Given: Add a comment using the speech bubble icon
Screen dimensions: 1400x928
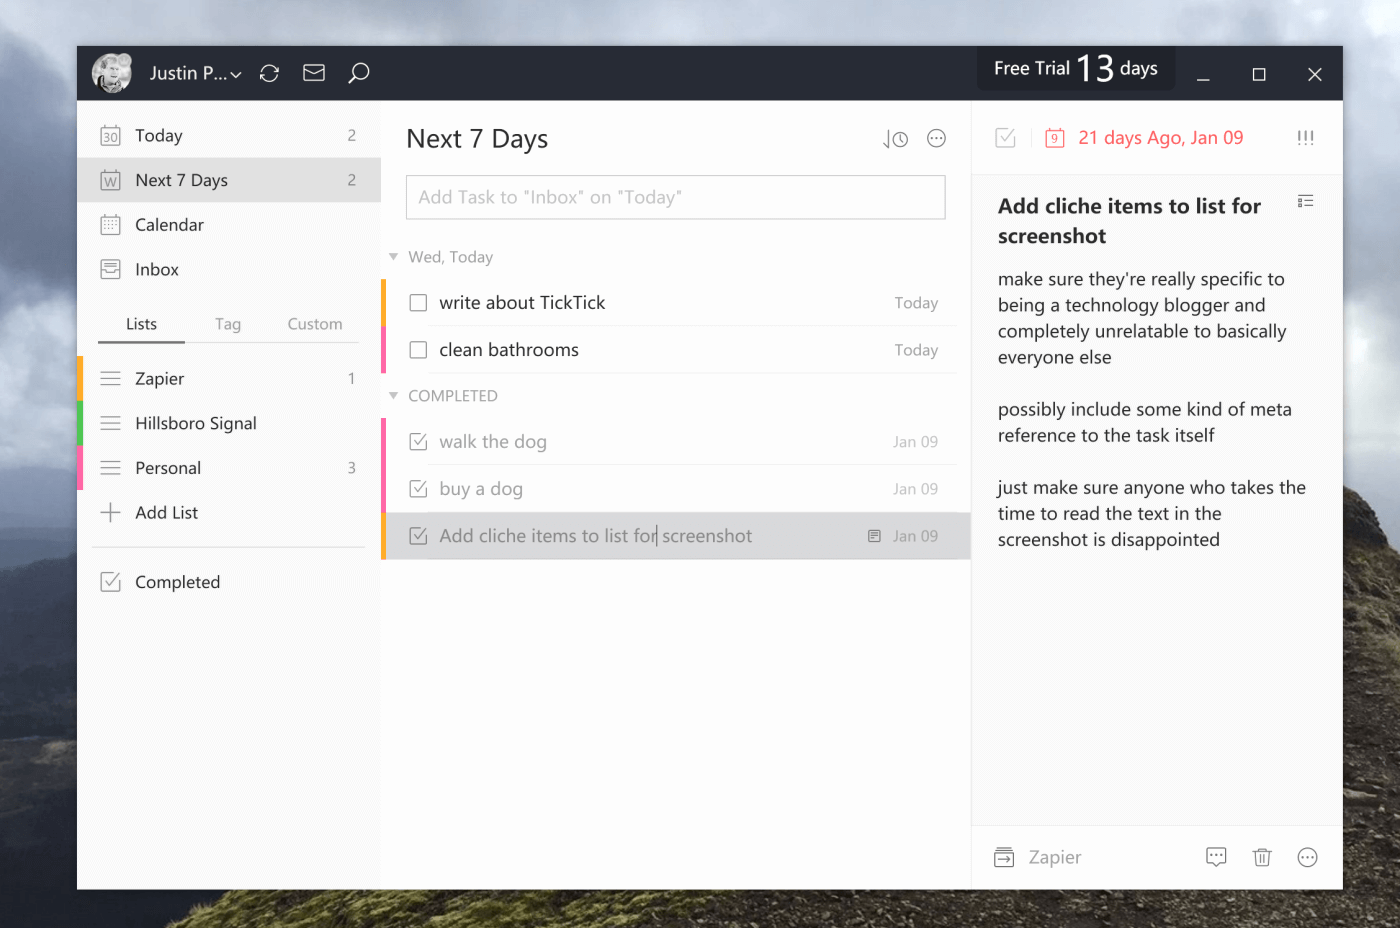Looking at the screenshot, I should pos(1216,857).
